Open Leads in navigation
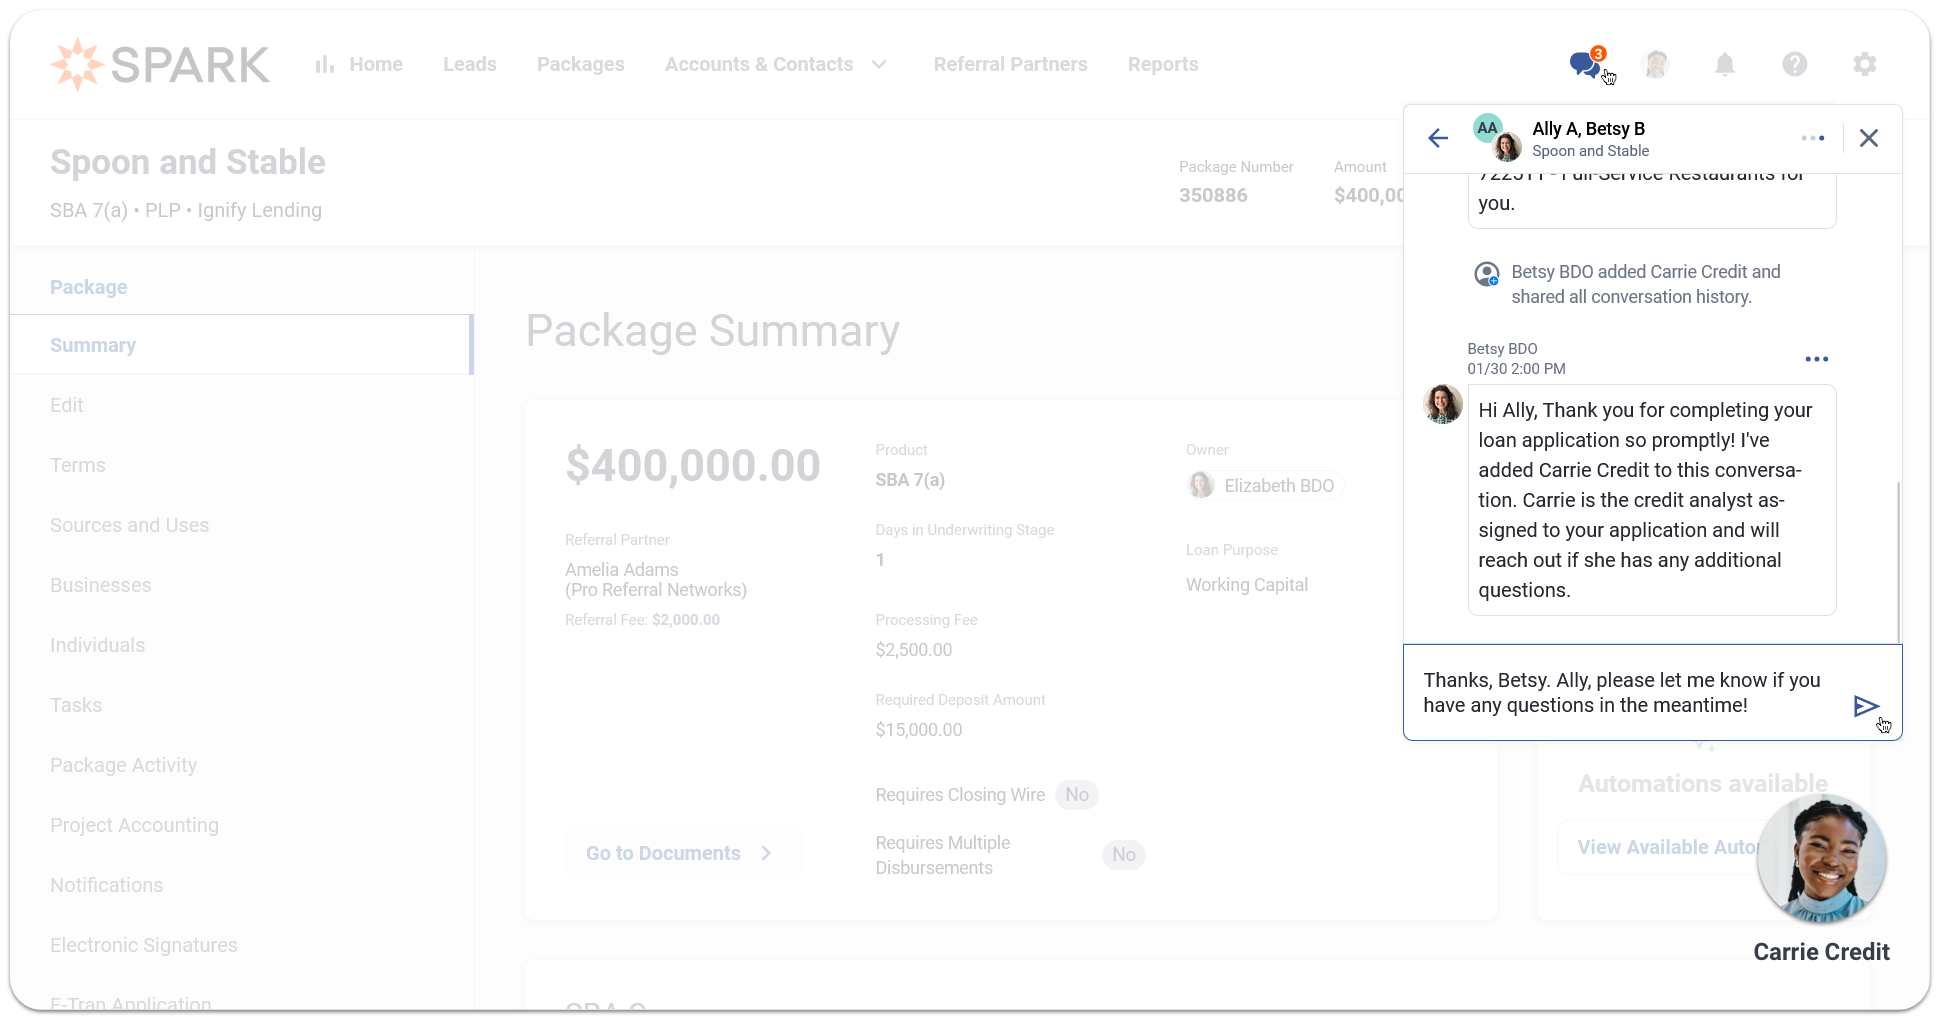Image resolution: width=1940 pixels, height=1020 pixels. [x=470, y=64]
